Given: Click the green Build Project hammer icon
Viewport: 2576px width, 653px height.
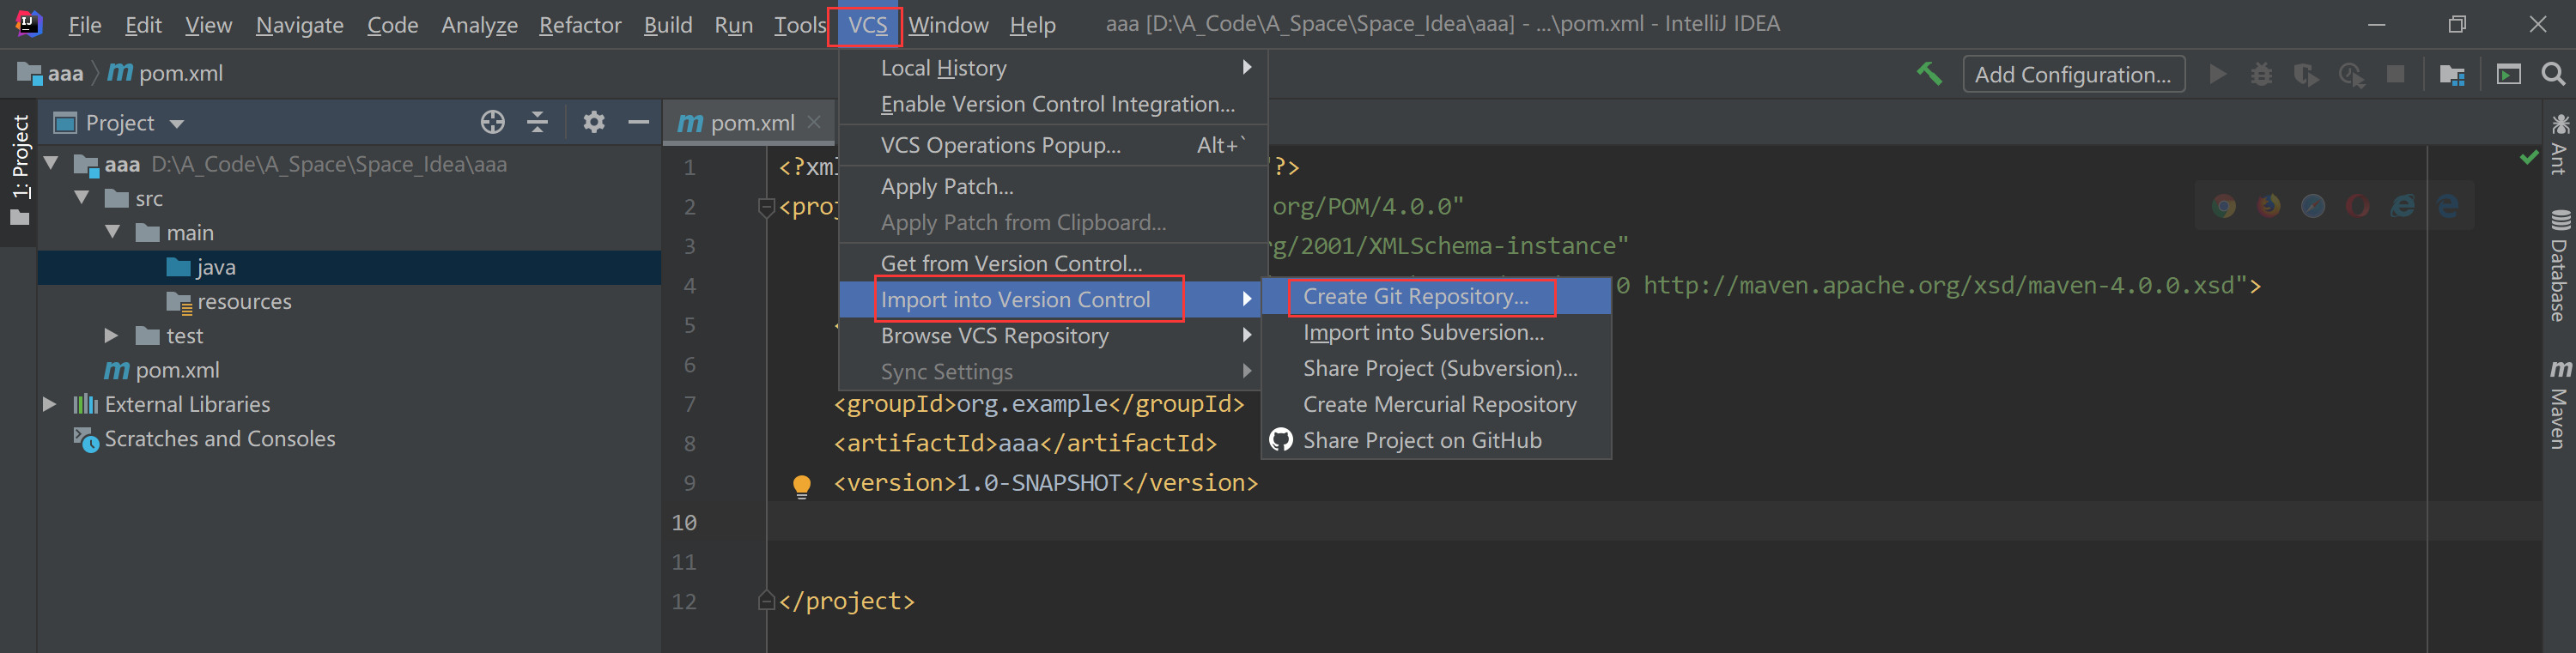Looking at the screenshot, I should (1929, 74).
